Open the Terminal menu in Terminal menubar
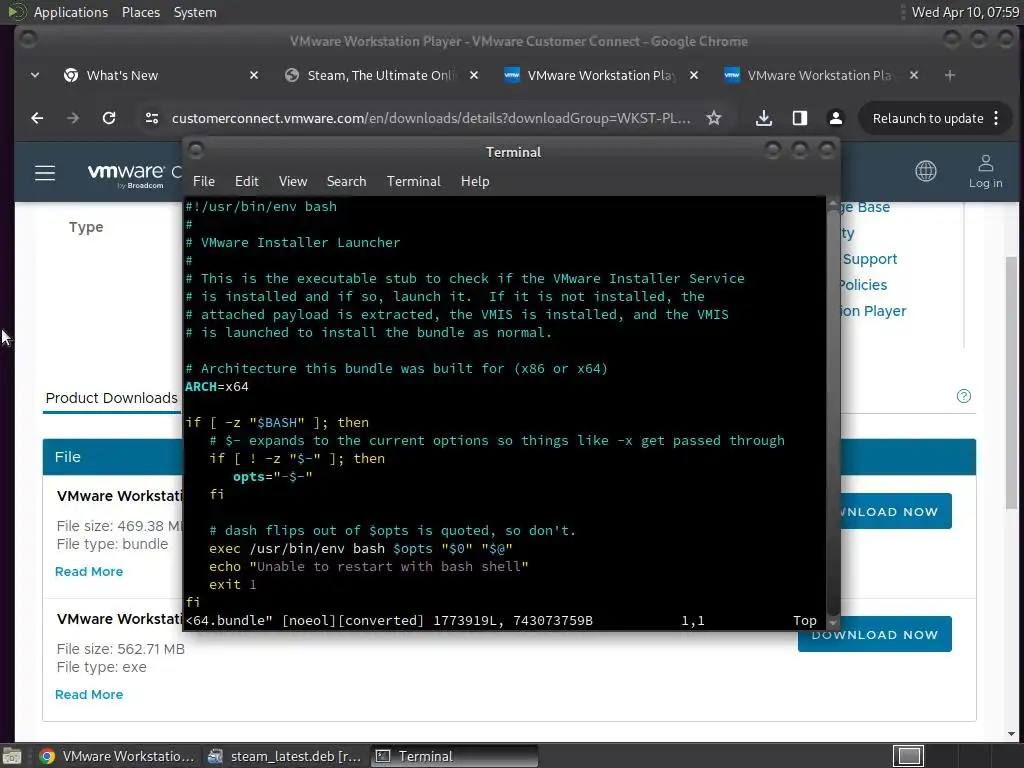 click(413, 181)
